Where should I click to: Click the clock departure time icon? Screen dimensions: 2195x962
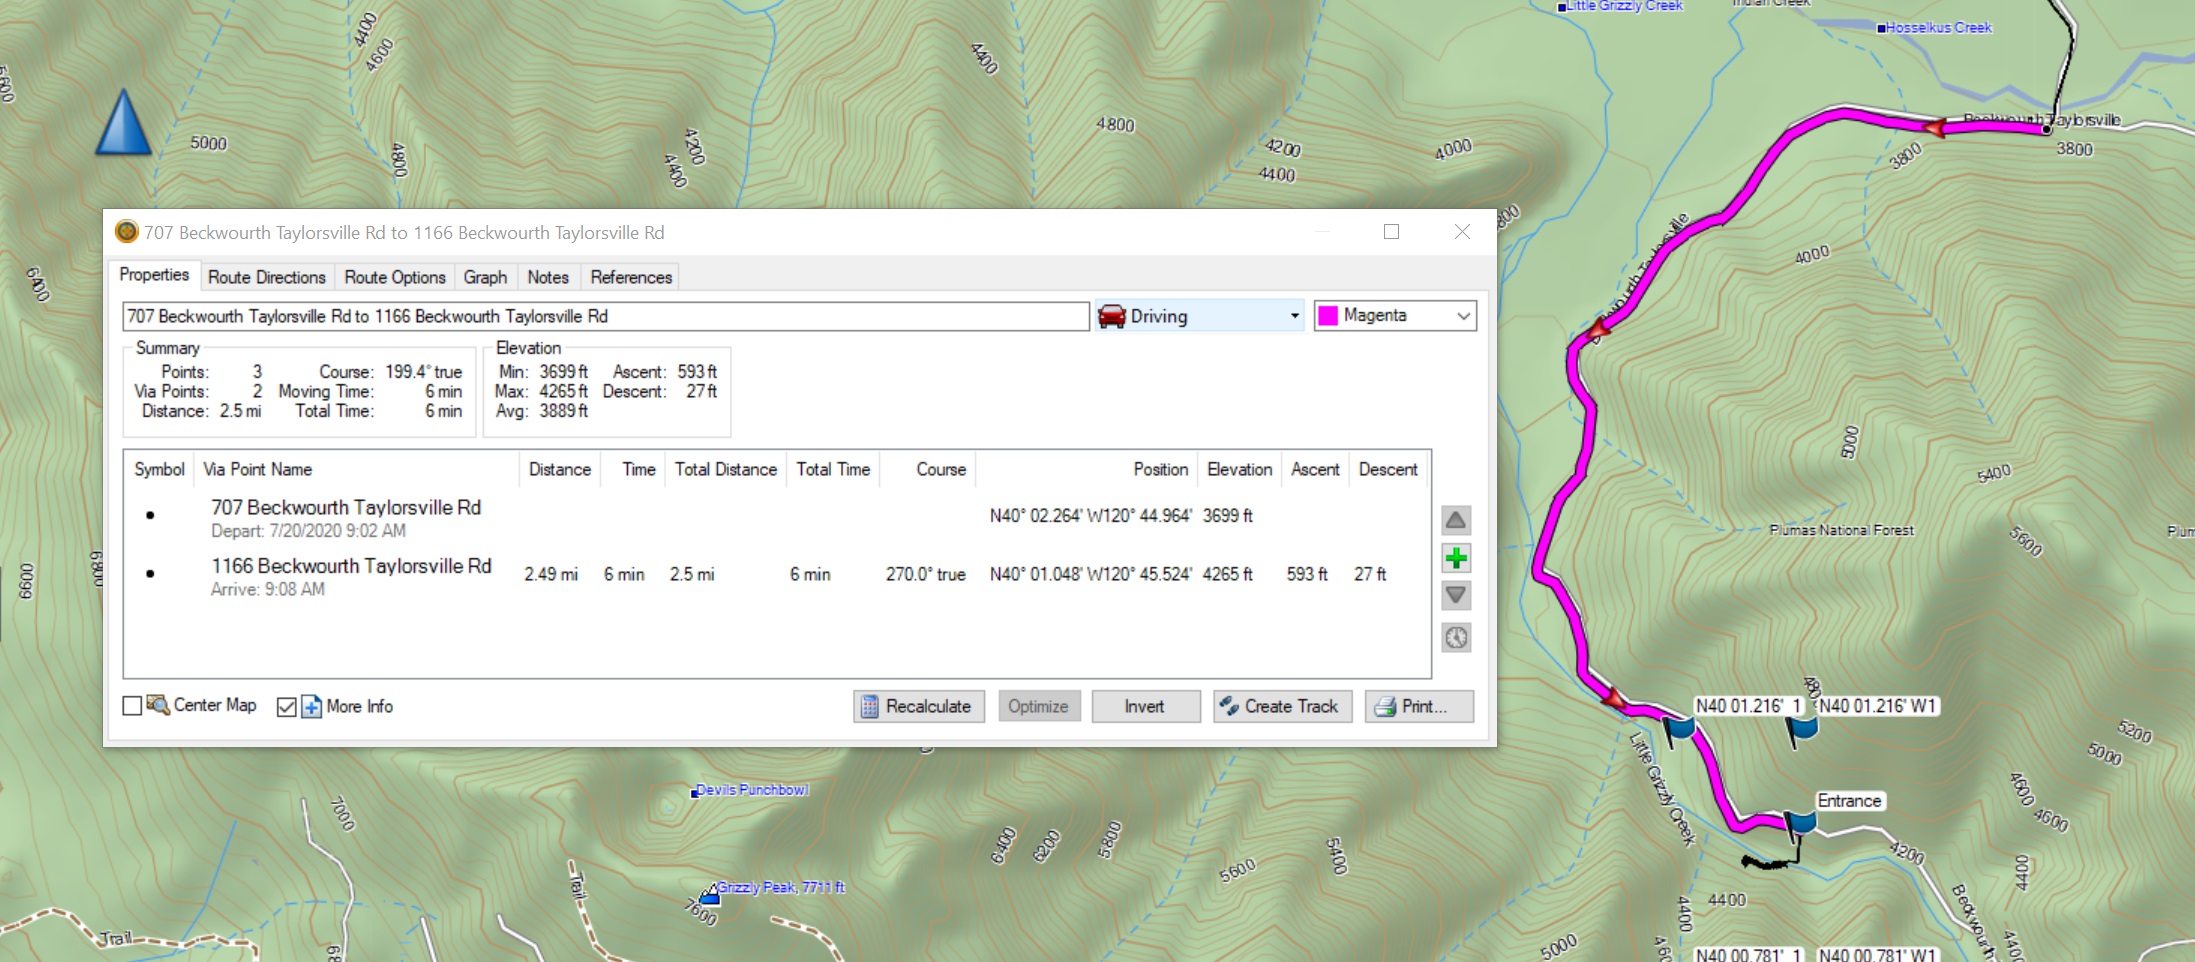(1456, 638)
